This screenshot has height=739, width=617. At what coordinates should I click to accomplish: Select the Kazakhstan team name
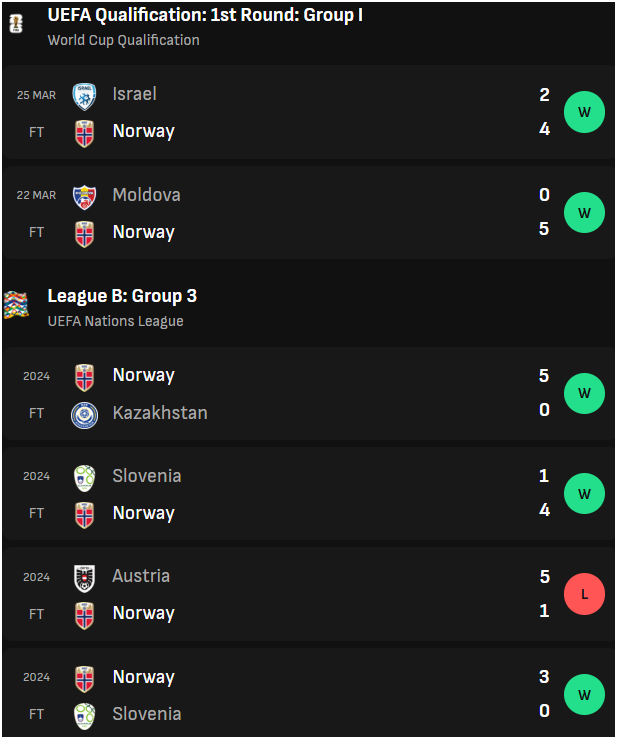pyautogui.click(x=160, y=413)
